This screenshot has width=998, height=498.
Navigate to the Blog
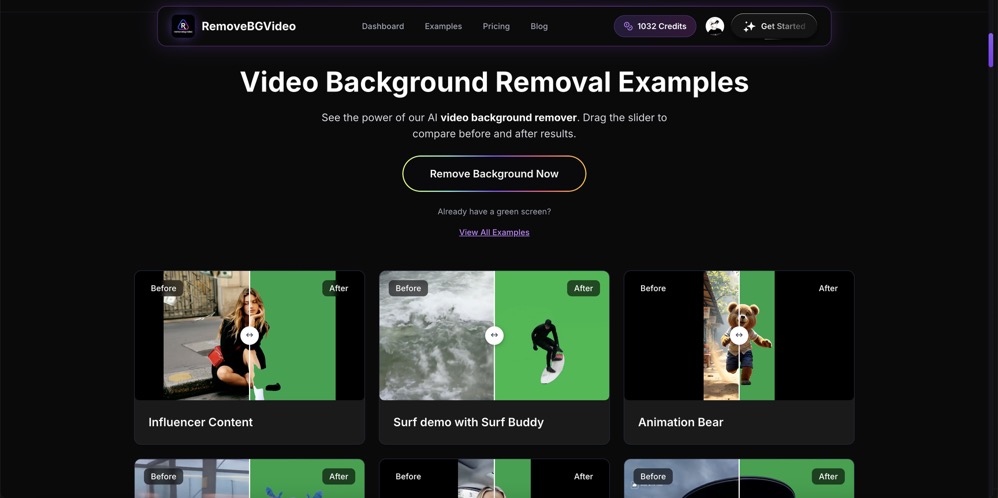539,26
